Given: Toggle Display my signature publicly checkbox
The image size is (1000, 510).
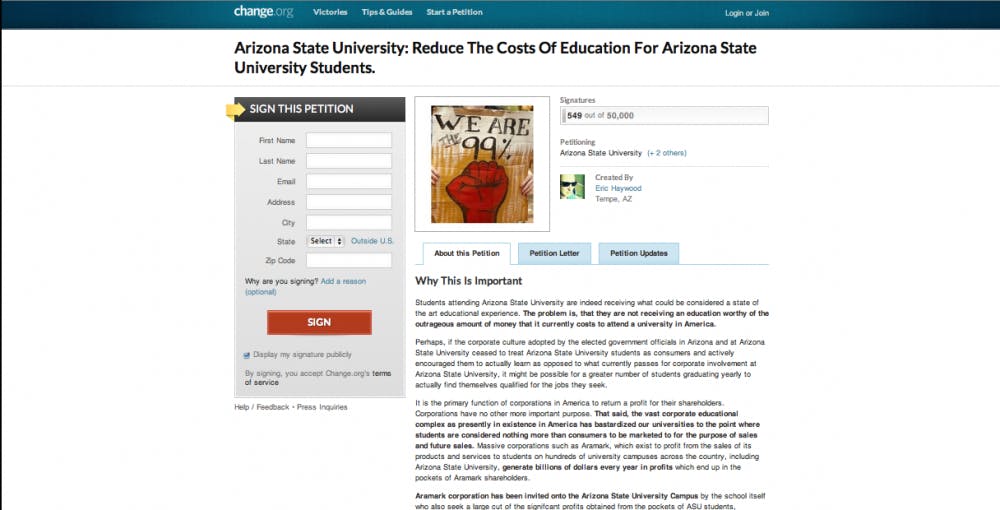Looking at the screenshot, I should coord(247,355).
